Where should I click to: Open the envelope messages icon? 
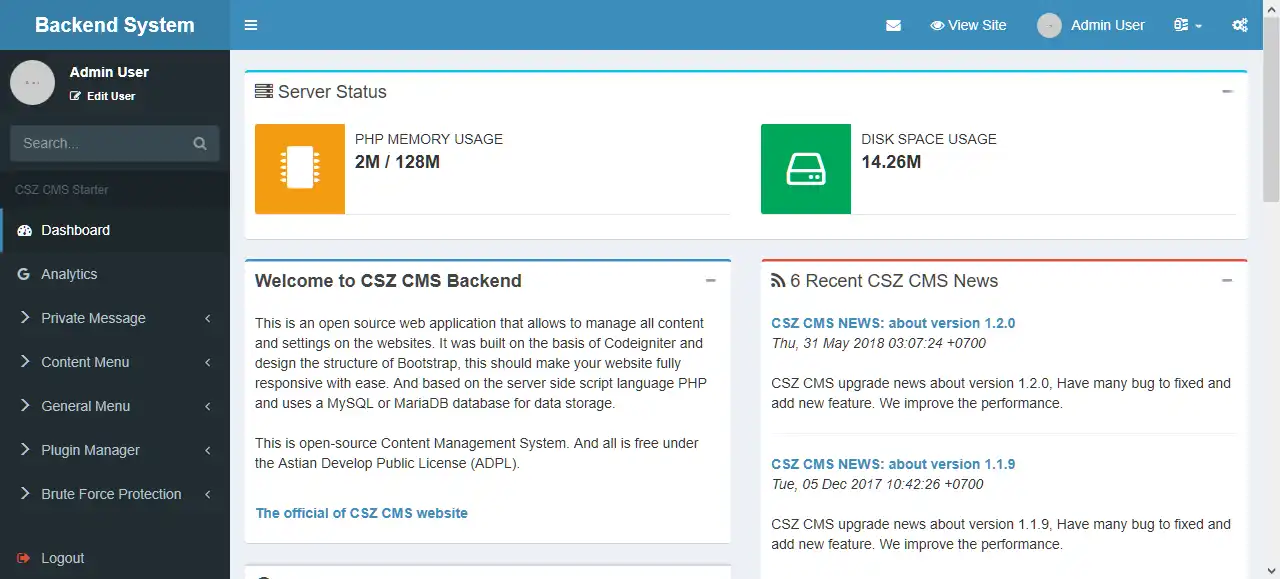893,25
